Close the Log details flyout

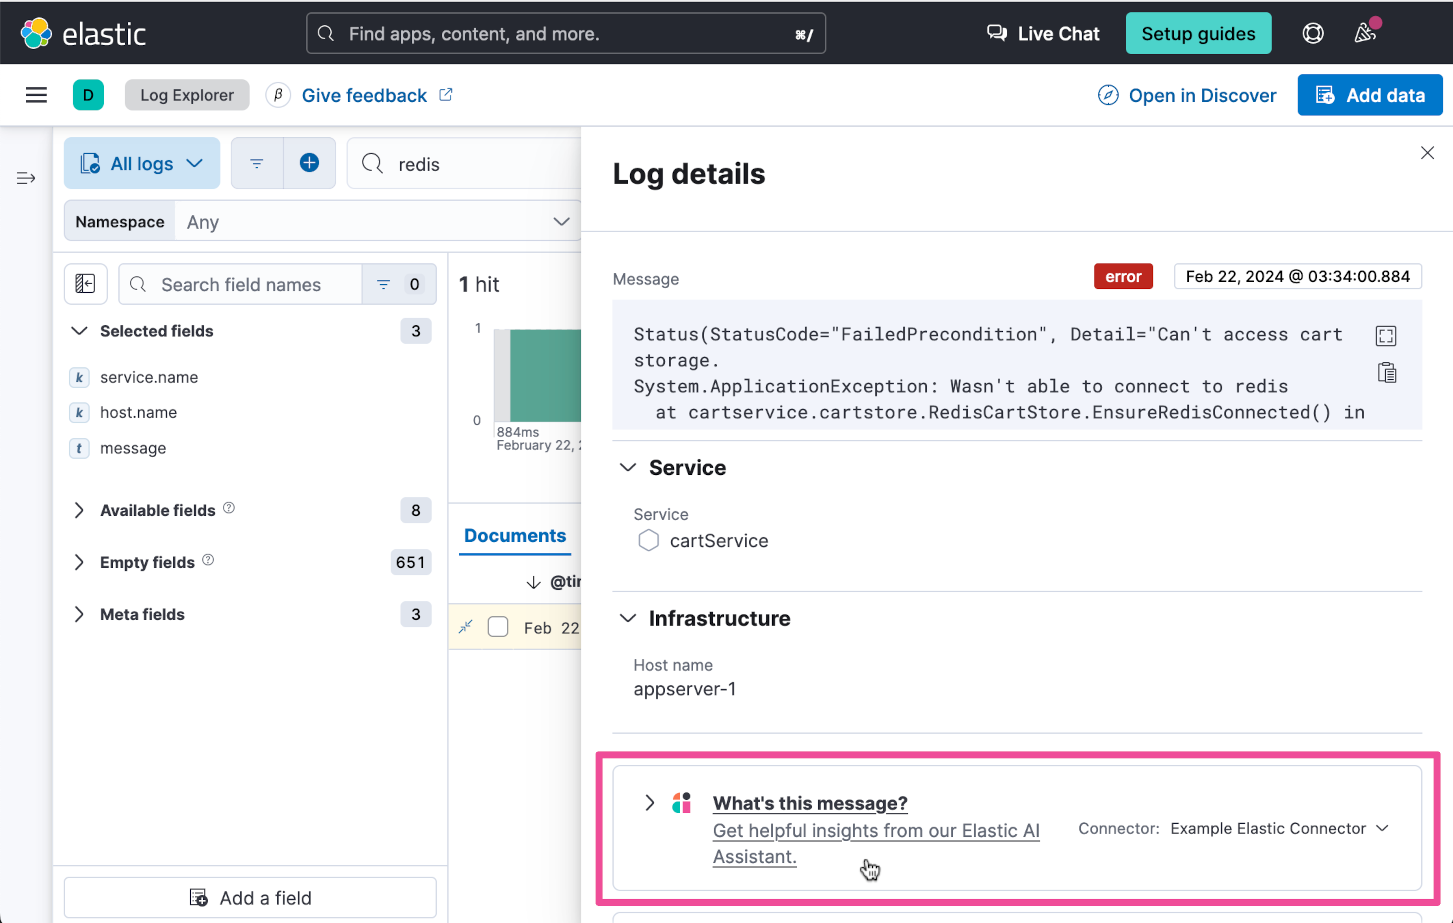pyautogui.click(x=1427, y=153)
